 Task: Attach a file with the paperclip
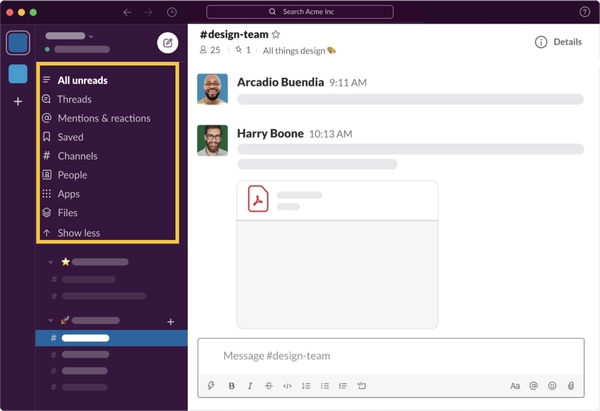click(571, 386)
